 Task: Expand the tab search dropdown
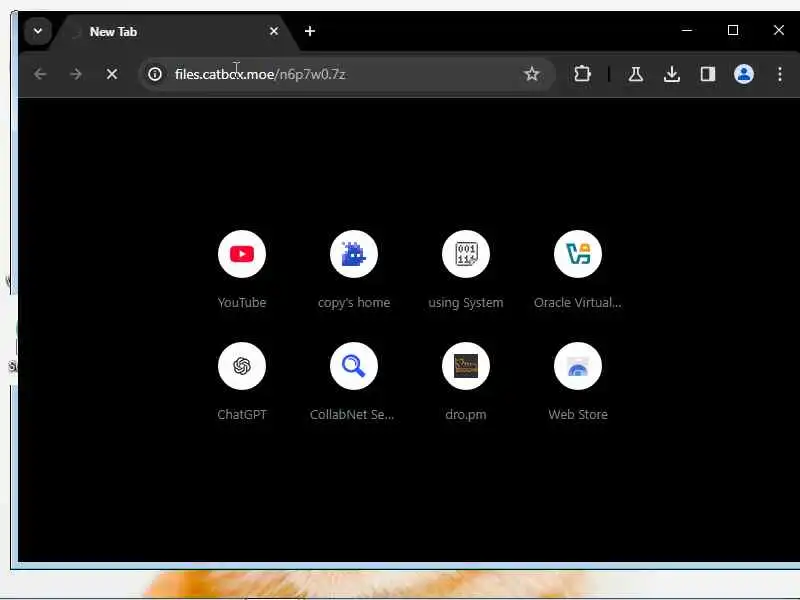click(x=38, y=31)
